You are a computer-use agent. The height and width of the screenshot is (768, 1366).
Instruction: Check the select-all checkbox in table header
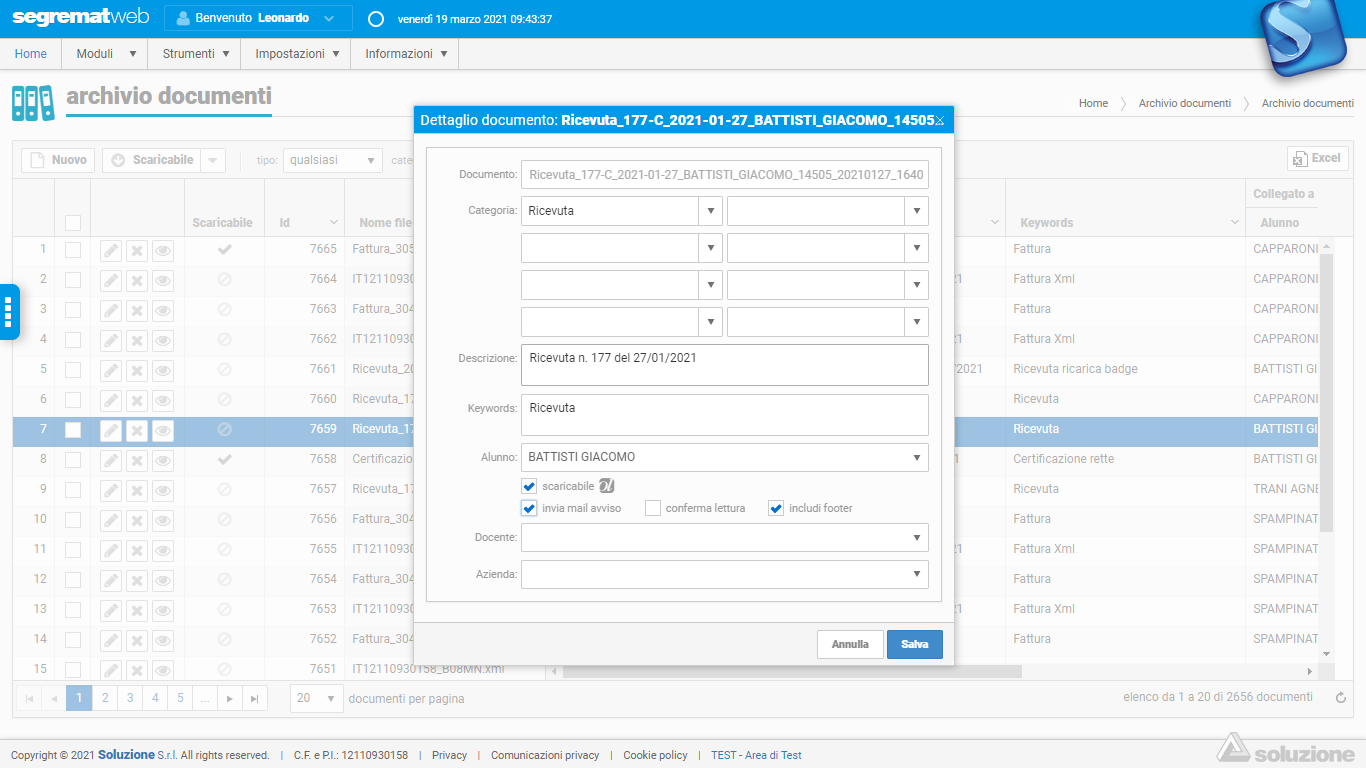click(73, 223)
